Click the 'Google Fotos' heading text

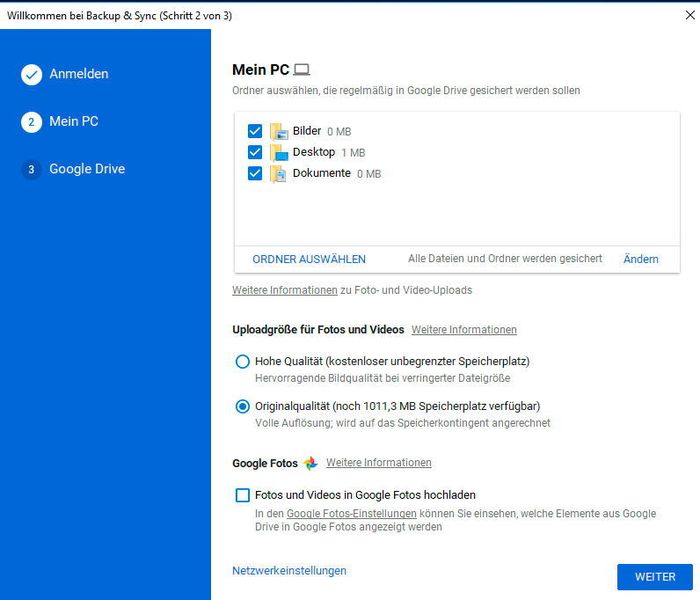[x=265, y=463]
